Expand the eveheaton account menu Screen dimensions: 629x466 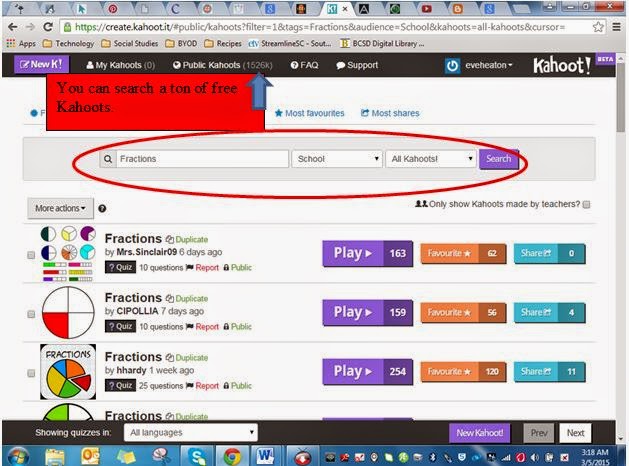pyautogui.click(x=489, y=65)
